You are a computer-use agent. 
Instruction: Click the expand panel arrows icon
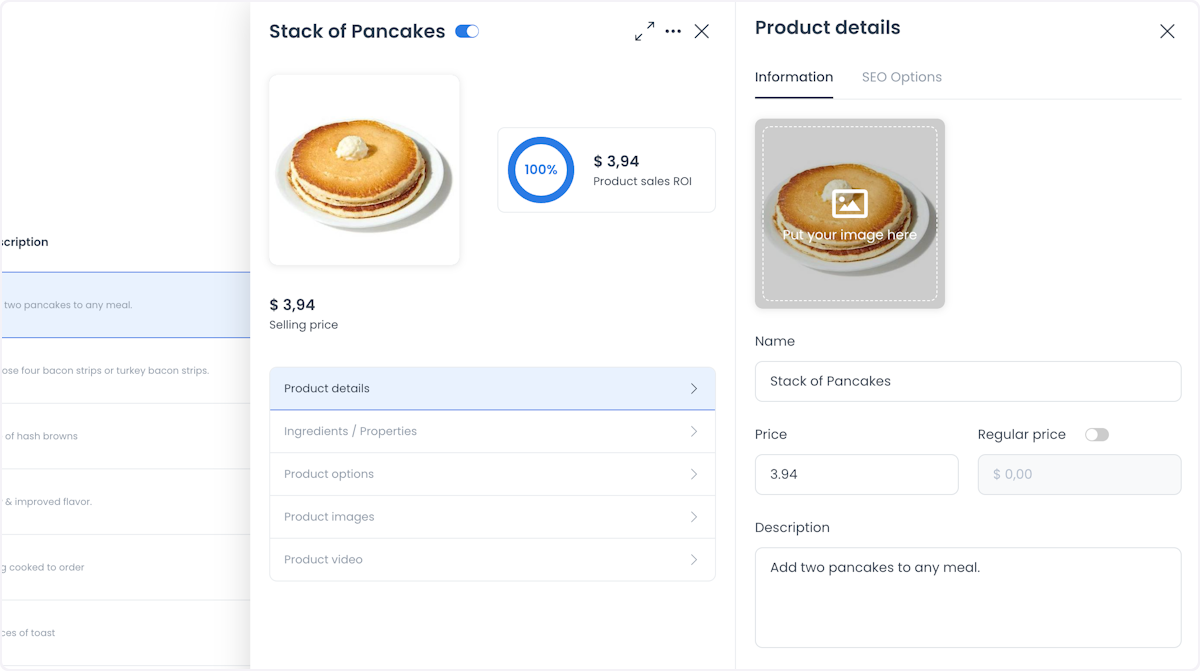[x=645, y=31]
